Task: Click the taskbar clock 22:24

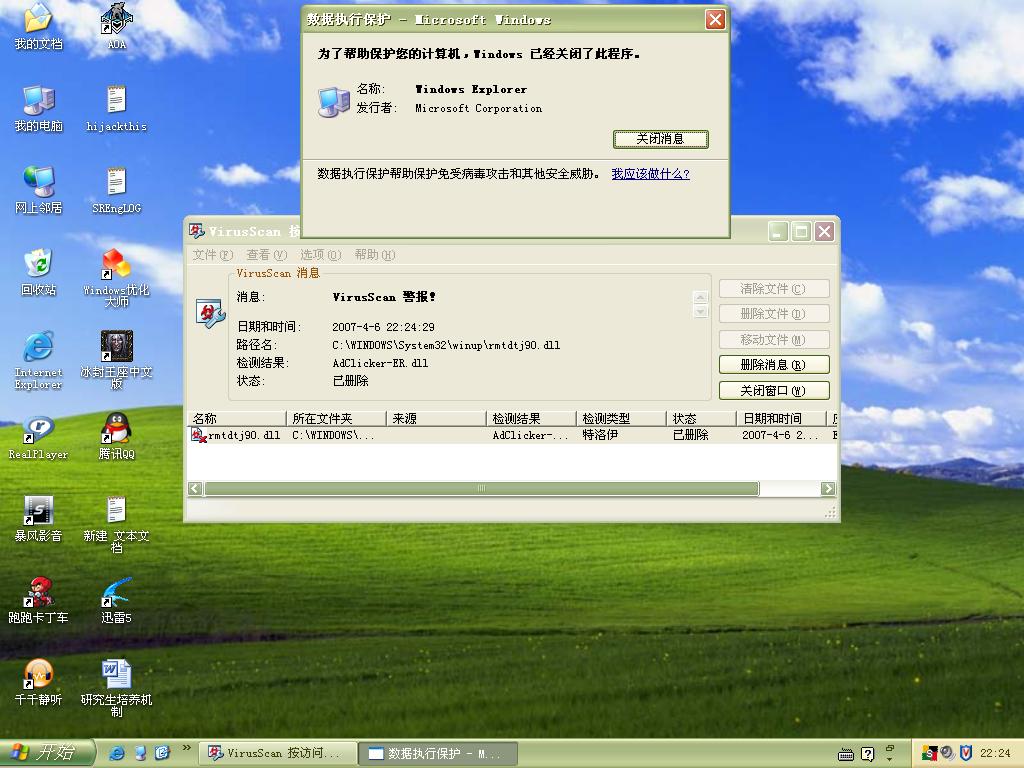Action: 995,754
